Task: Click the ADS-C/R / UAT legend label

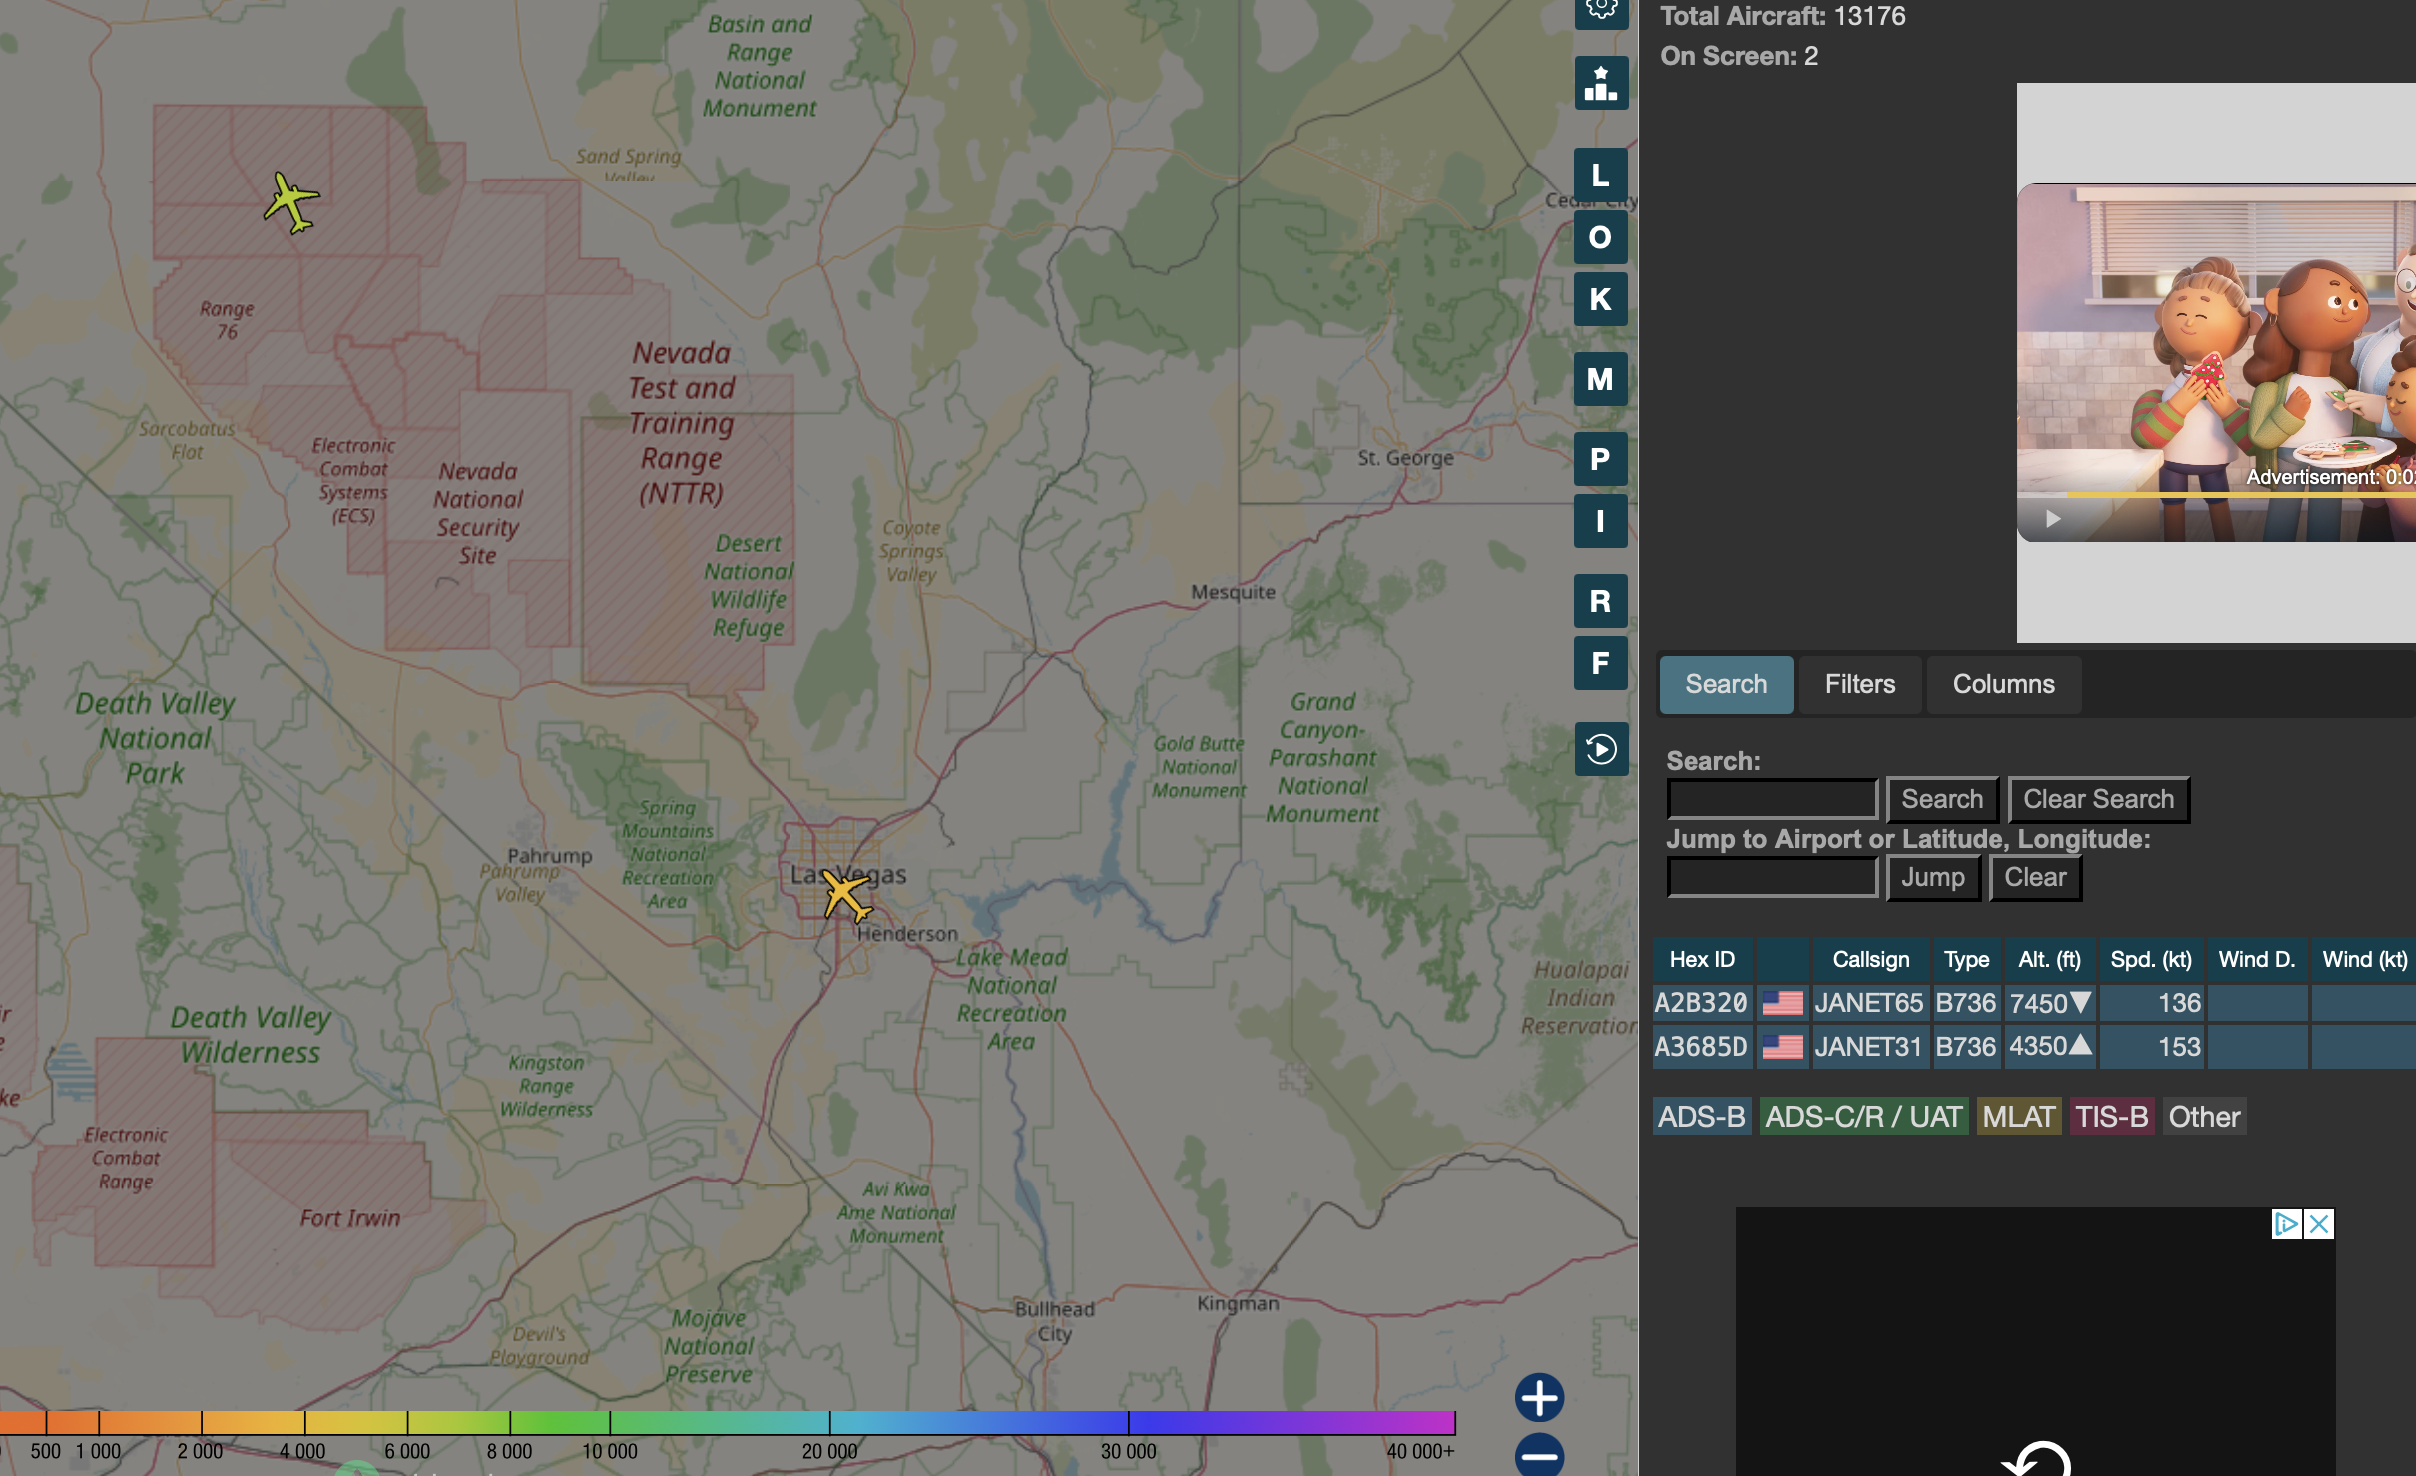Action: (1864, 1116)
